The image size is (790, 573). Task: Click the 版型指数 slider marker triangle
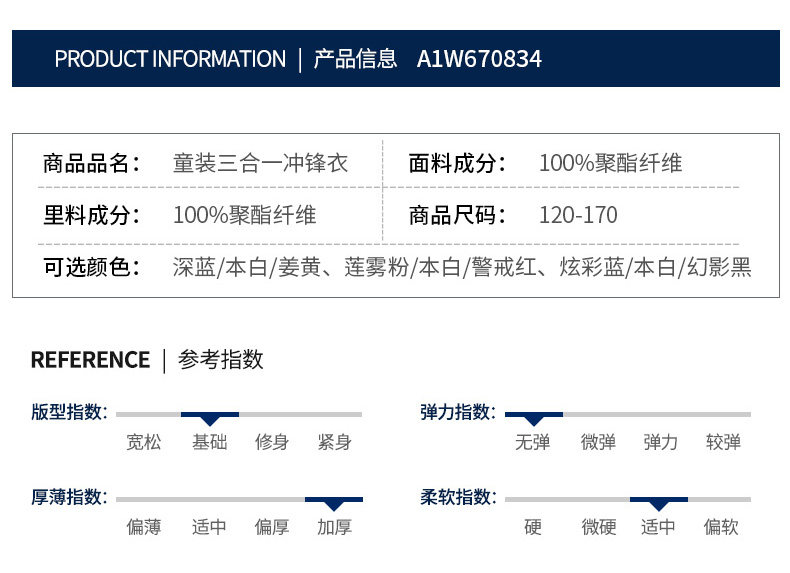210,419
